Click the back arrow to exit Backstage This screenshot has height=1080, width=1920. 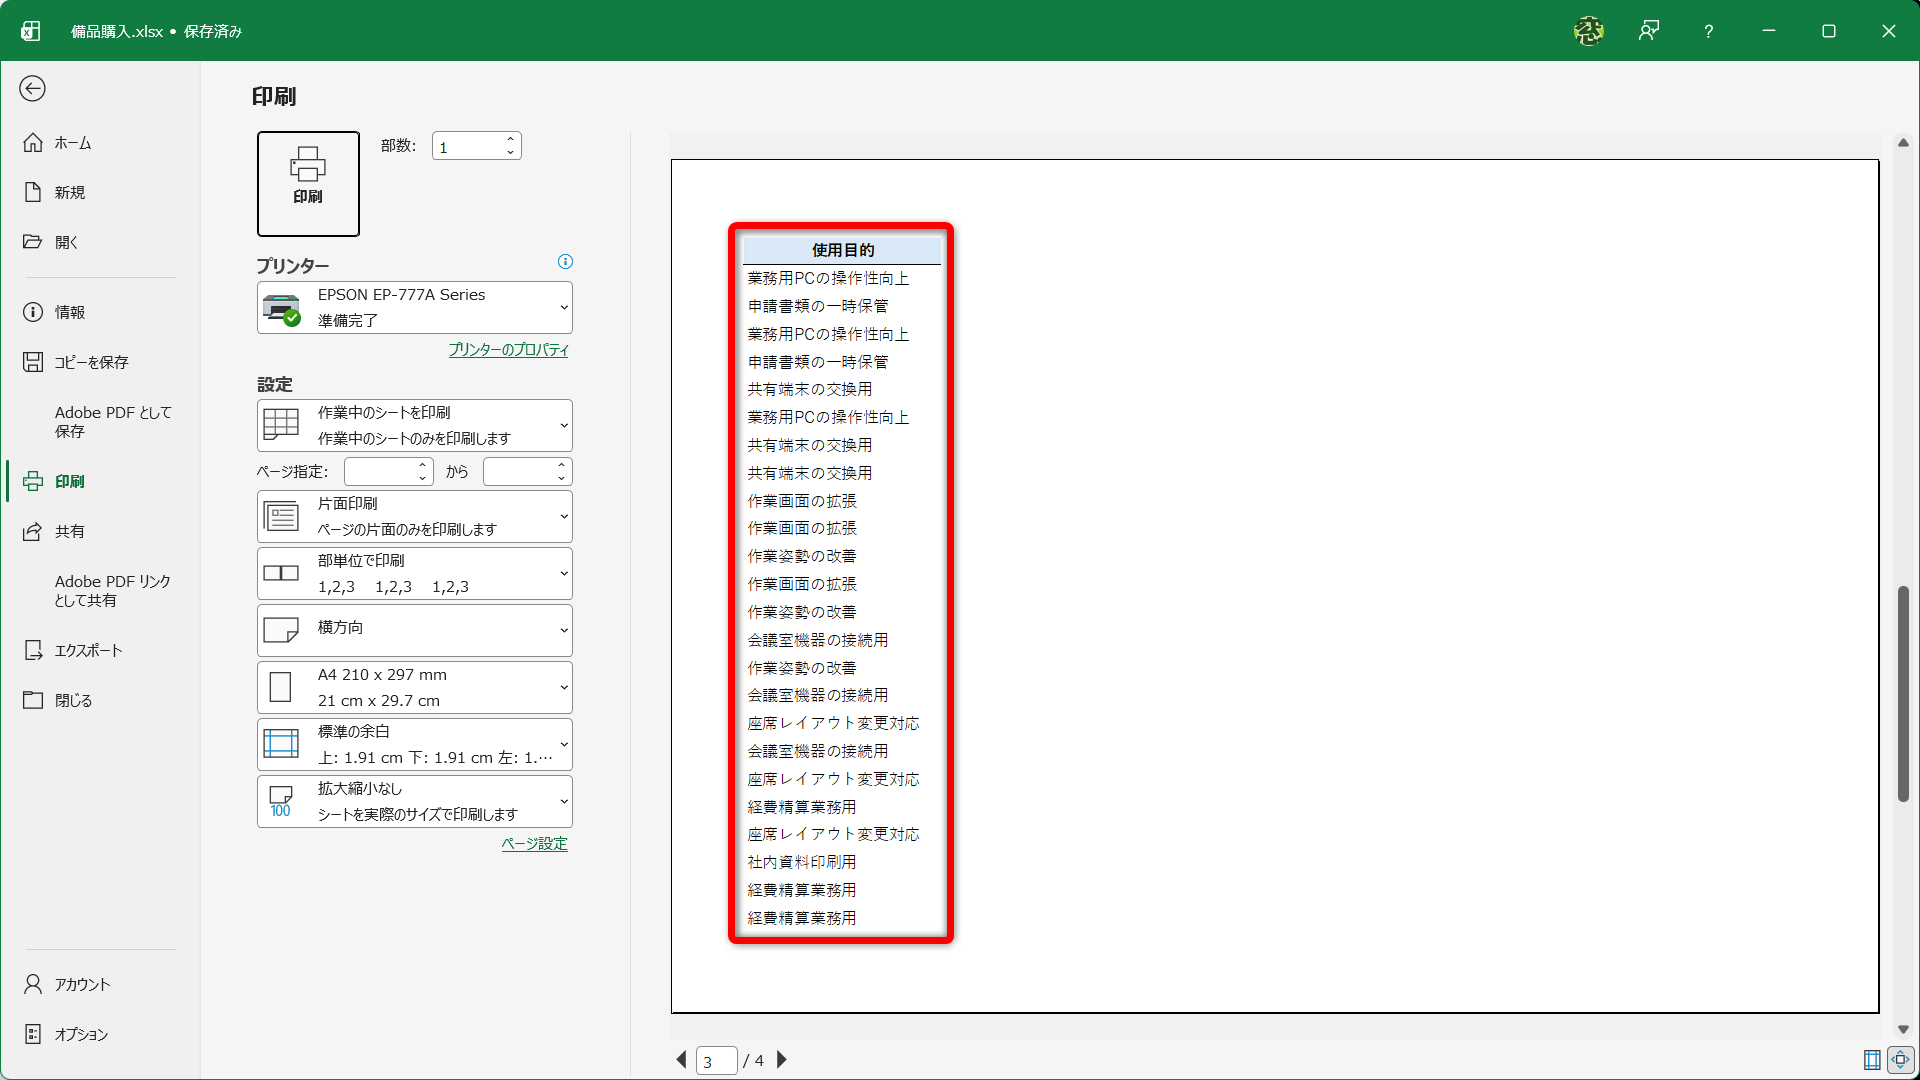(x=32, y=89)
